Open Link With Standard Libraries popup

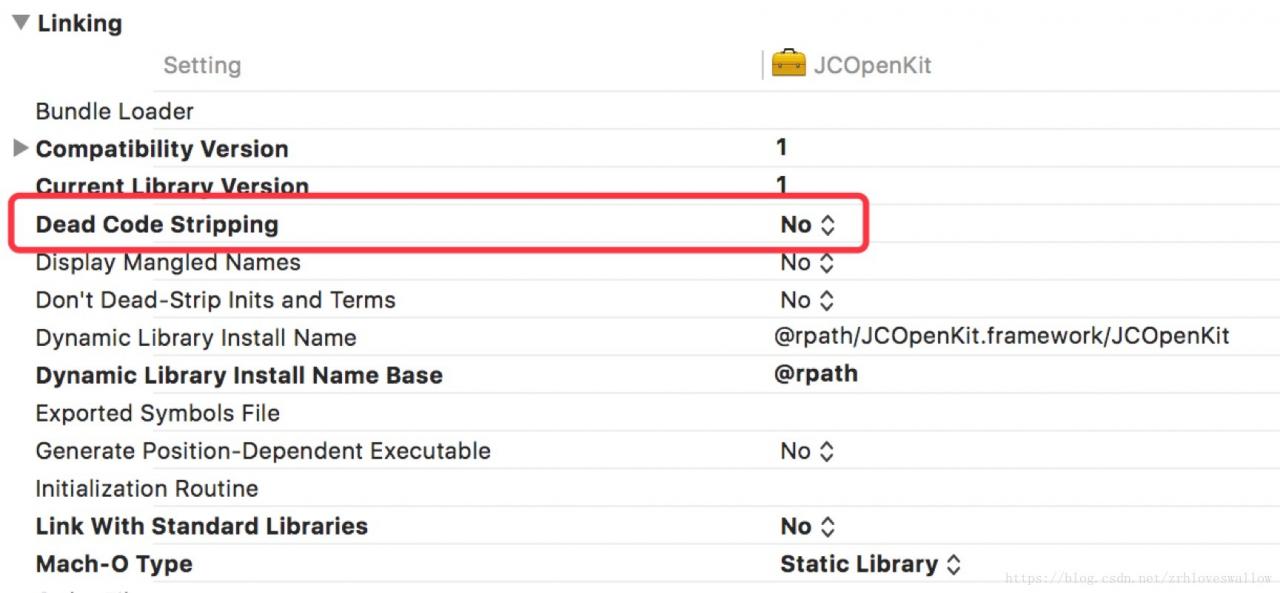807,526
